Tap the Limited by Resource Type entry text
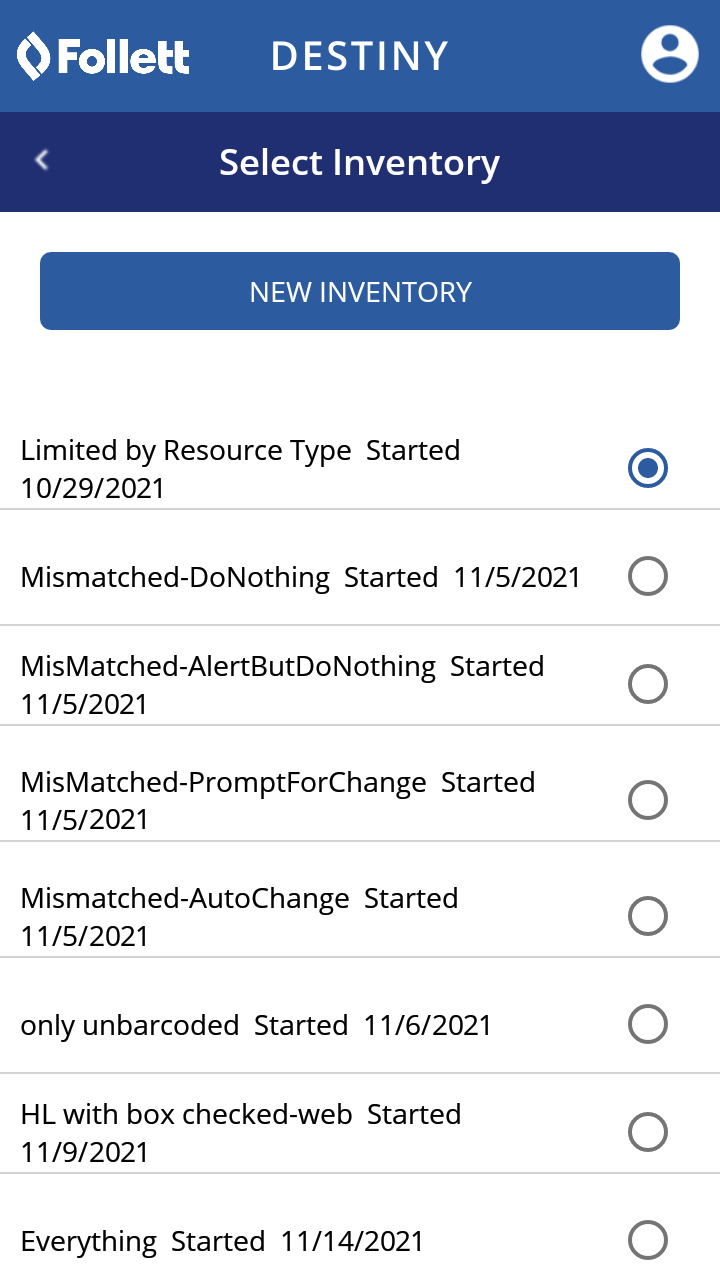 [240, 468]
